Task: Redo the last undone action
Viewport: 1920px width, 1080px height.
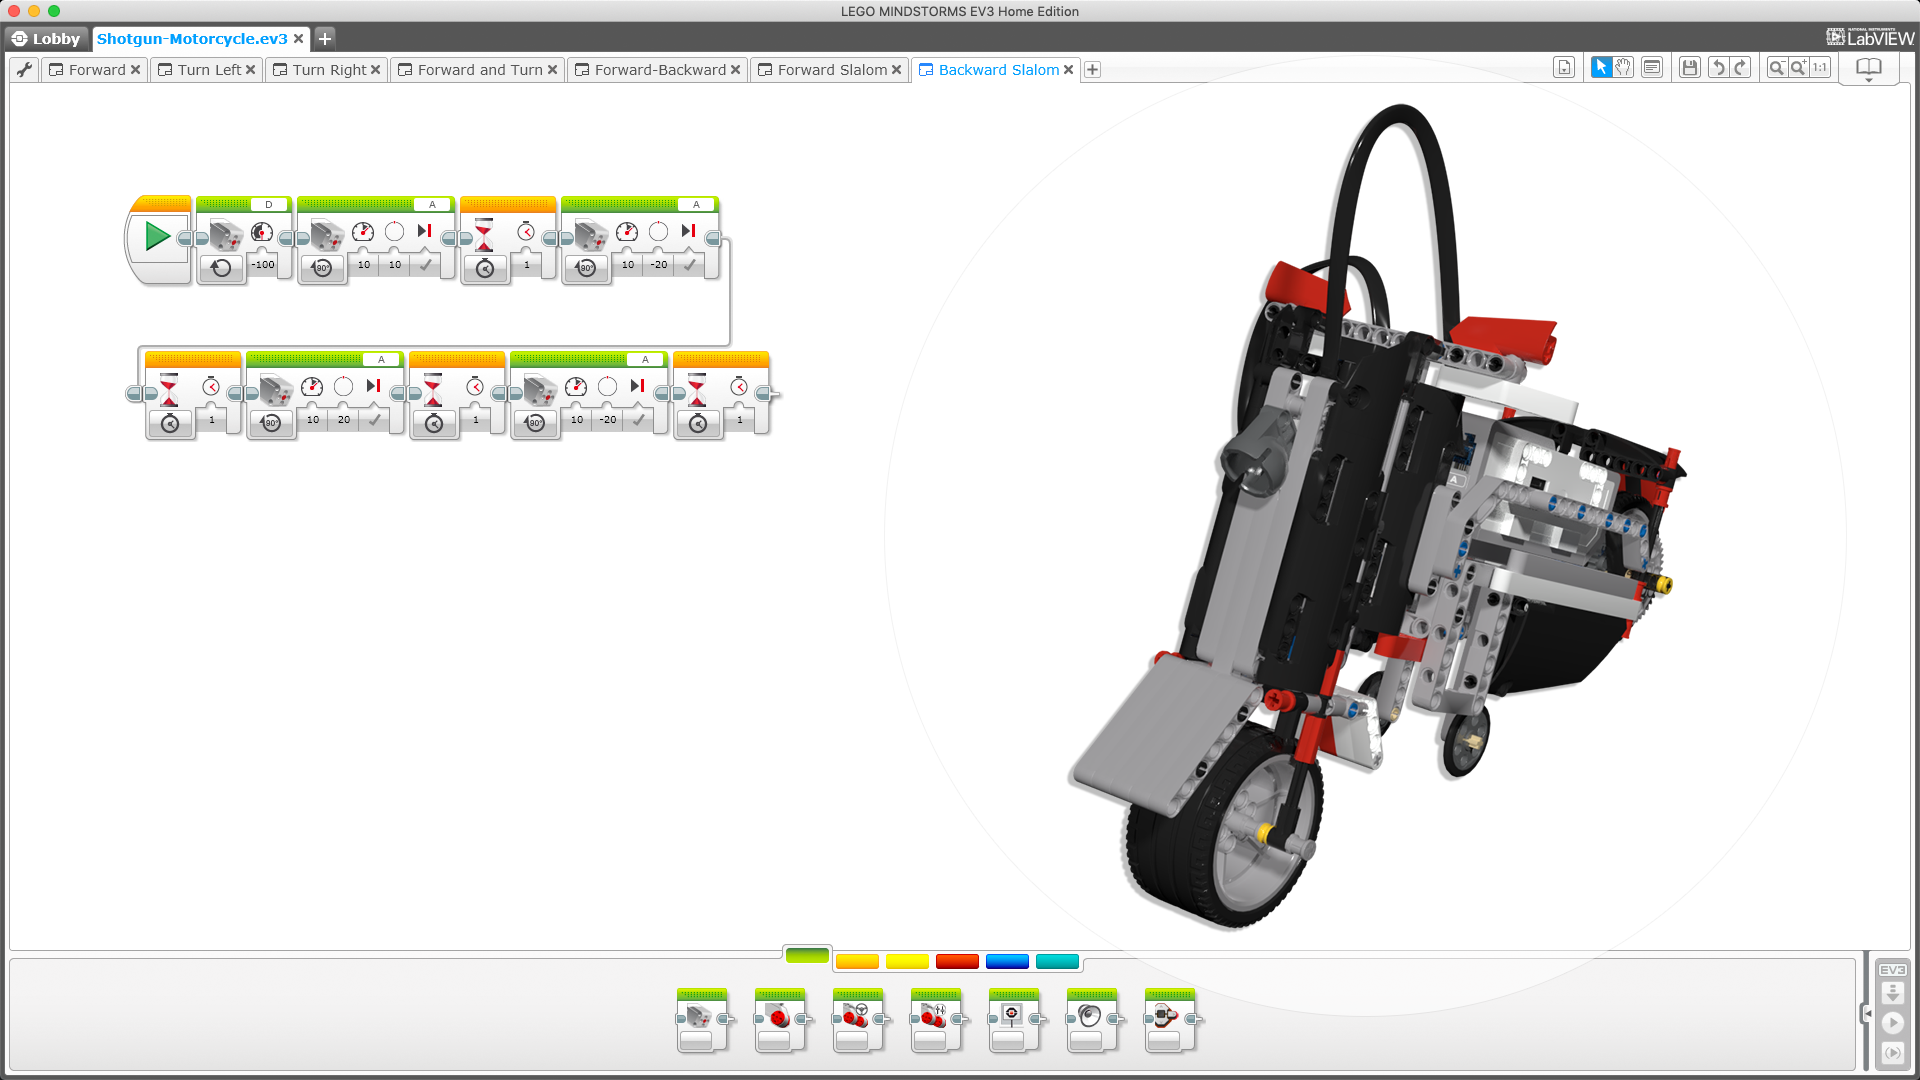Action: click(1740, 68)
